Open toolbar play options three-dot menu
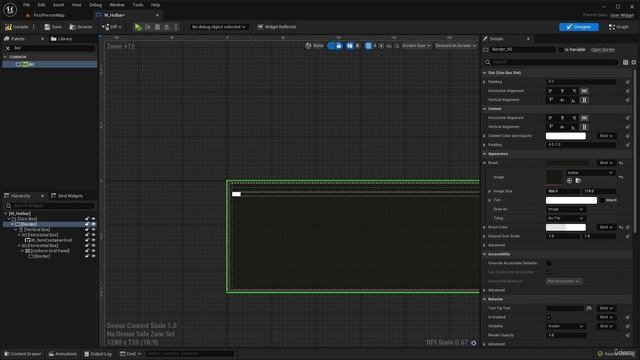 (176, 27)
